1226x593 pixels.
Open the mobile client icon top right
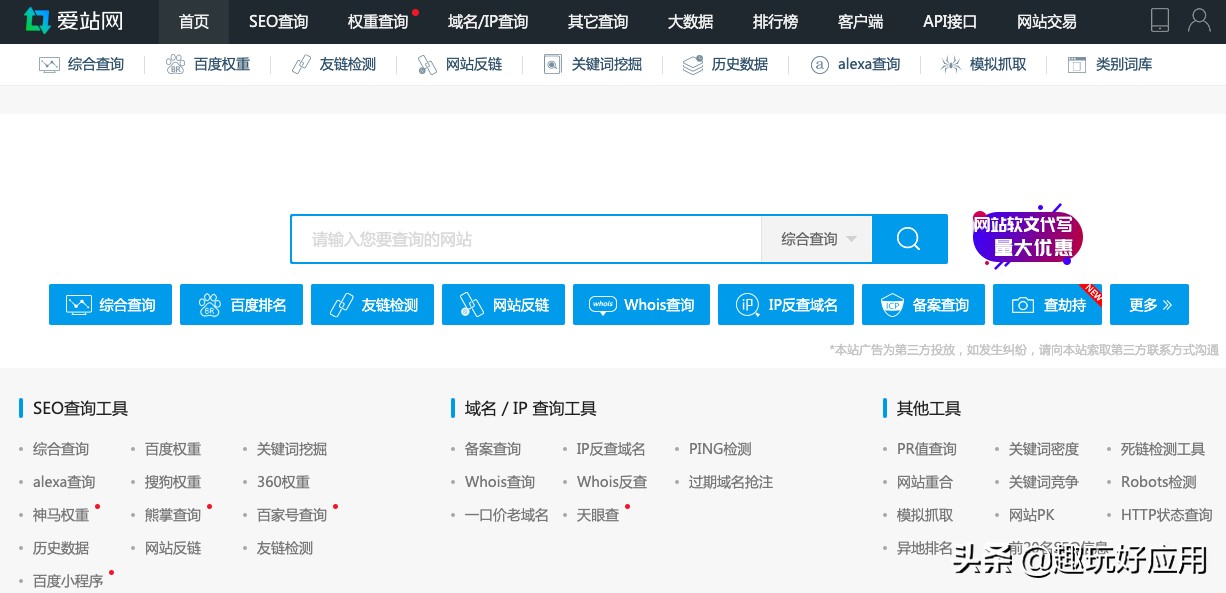pos(1159,20)
